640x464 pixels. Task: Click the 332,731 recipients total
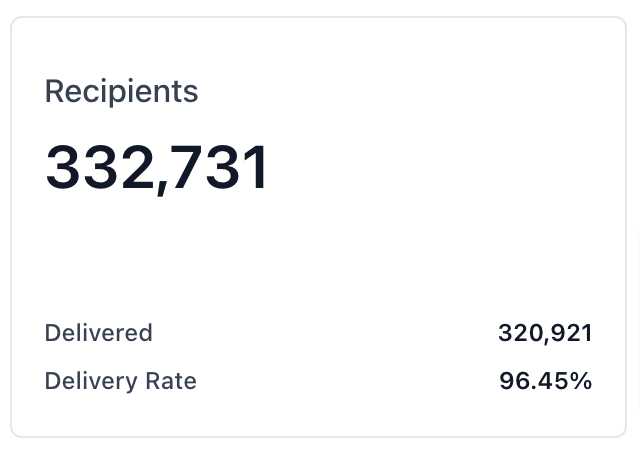pos(157,168)
